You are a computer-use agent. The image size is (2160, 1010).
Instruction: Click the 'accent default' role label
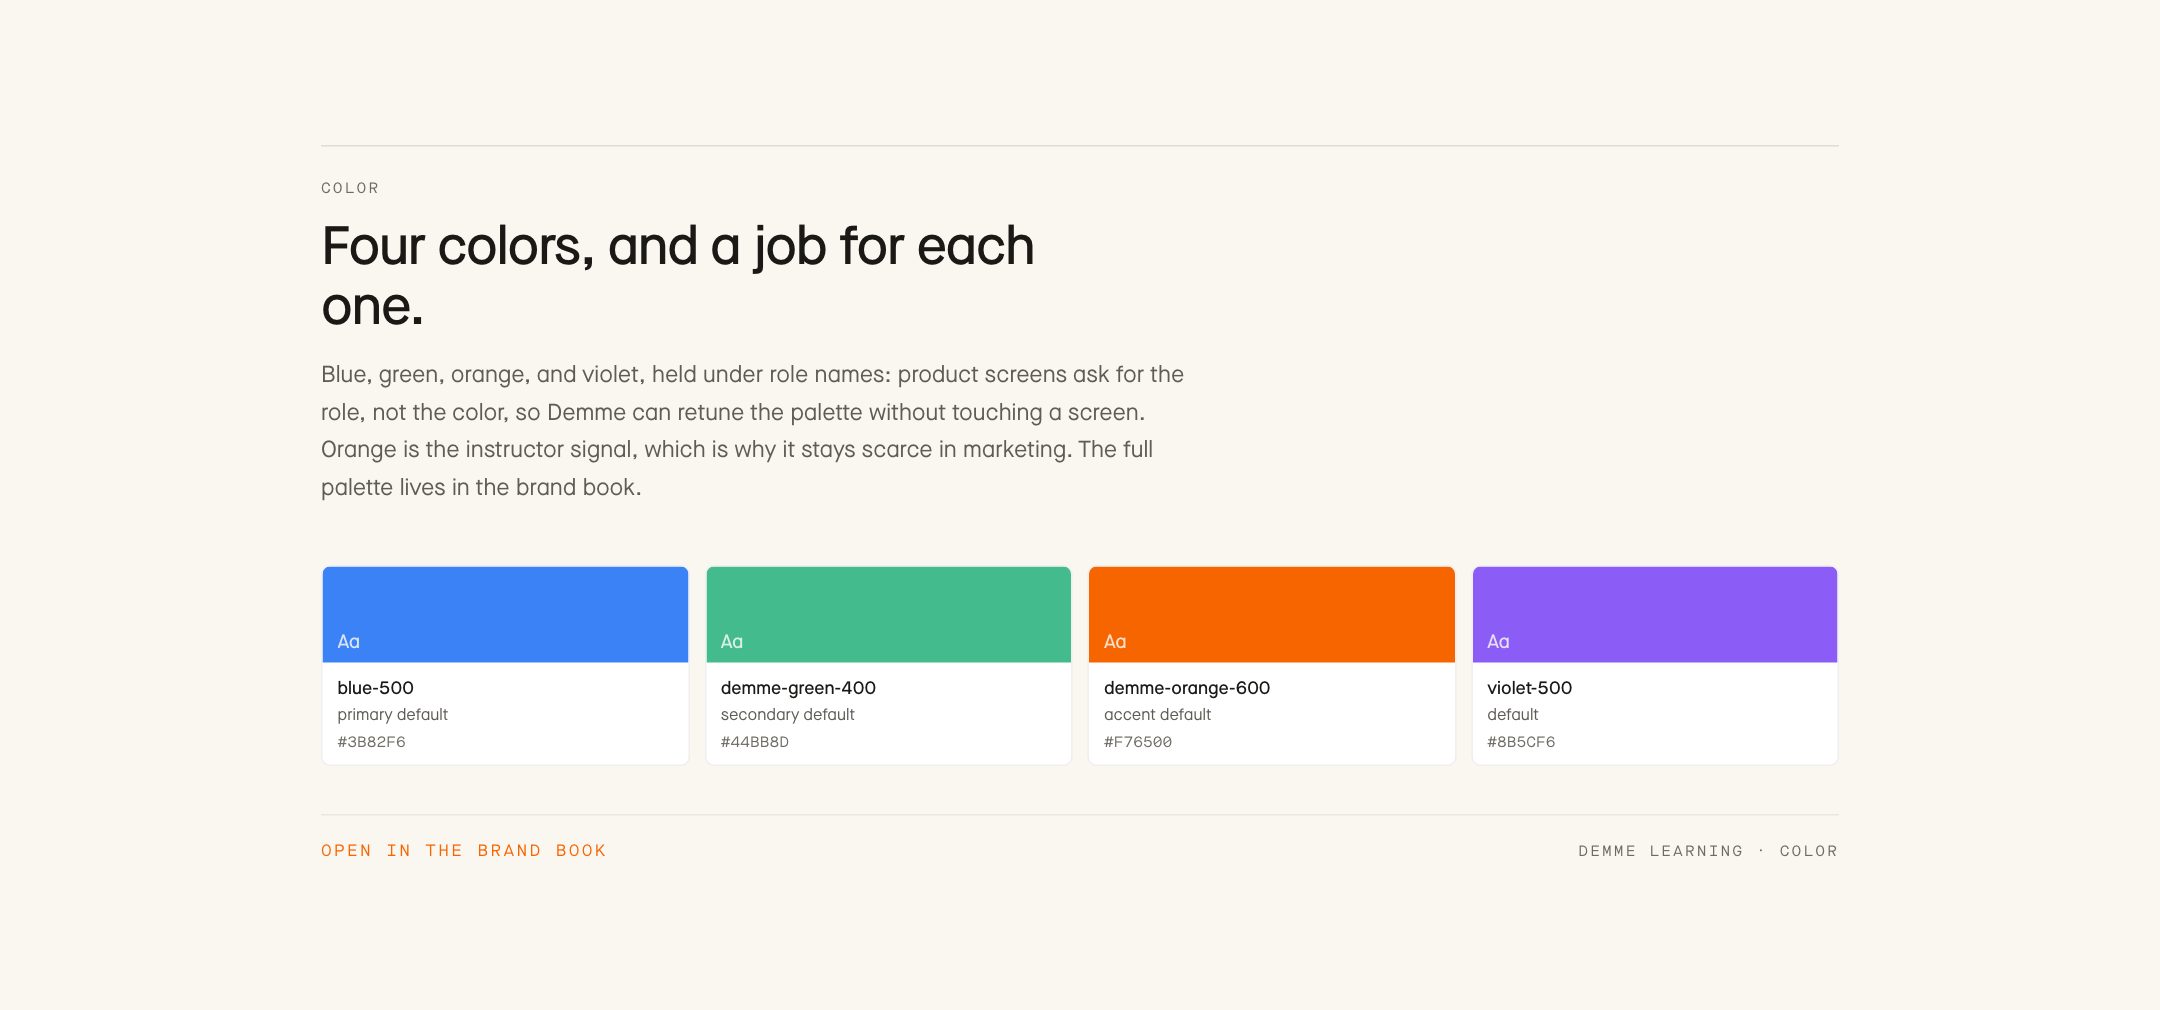(1157, 715)
